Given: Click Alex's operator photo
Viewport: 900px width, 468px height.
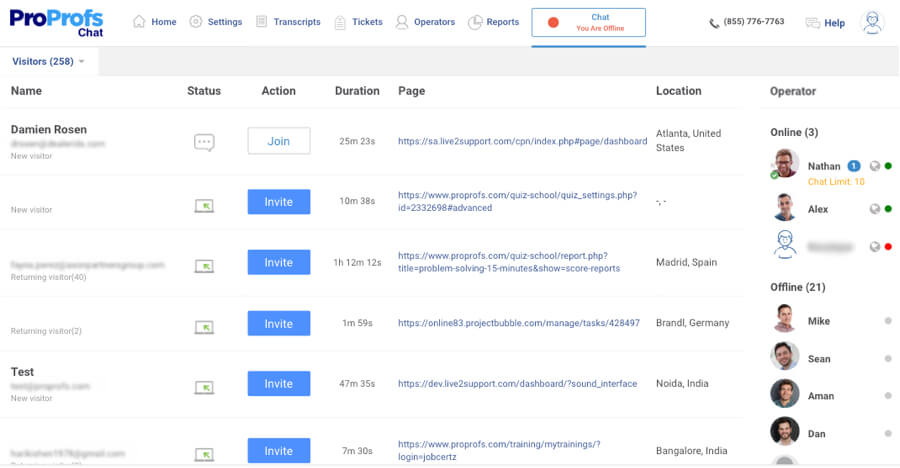Looking at the screenshot, I should click(785, 208).
